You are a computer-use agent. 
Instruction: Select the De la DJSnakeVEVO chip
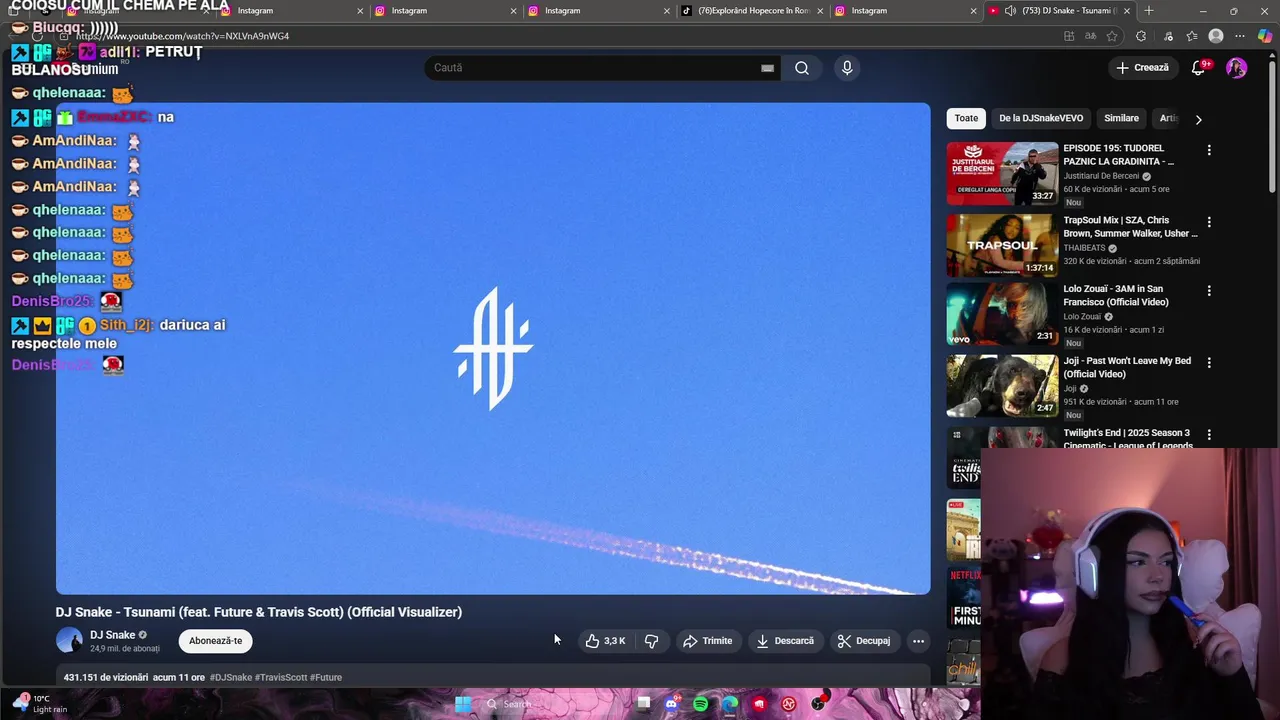point(1041,118)
